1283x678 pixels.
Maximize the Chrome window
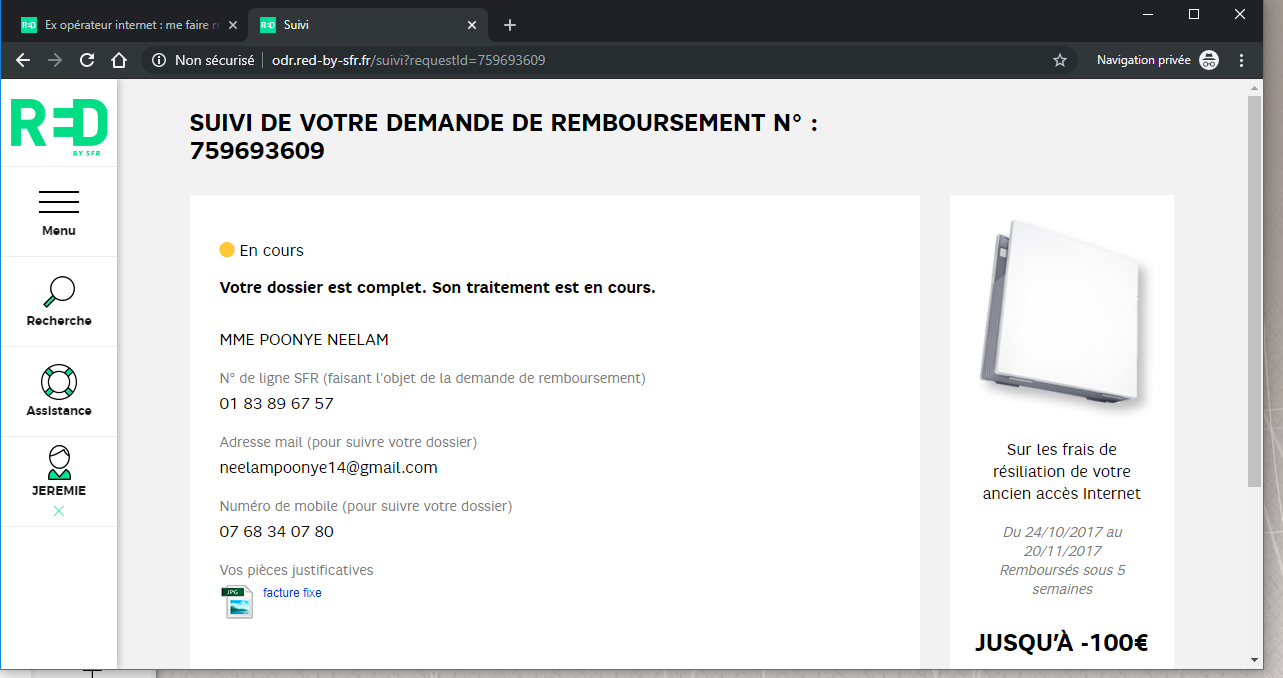[x=1194, y=14]
